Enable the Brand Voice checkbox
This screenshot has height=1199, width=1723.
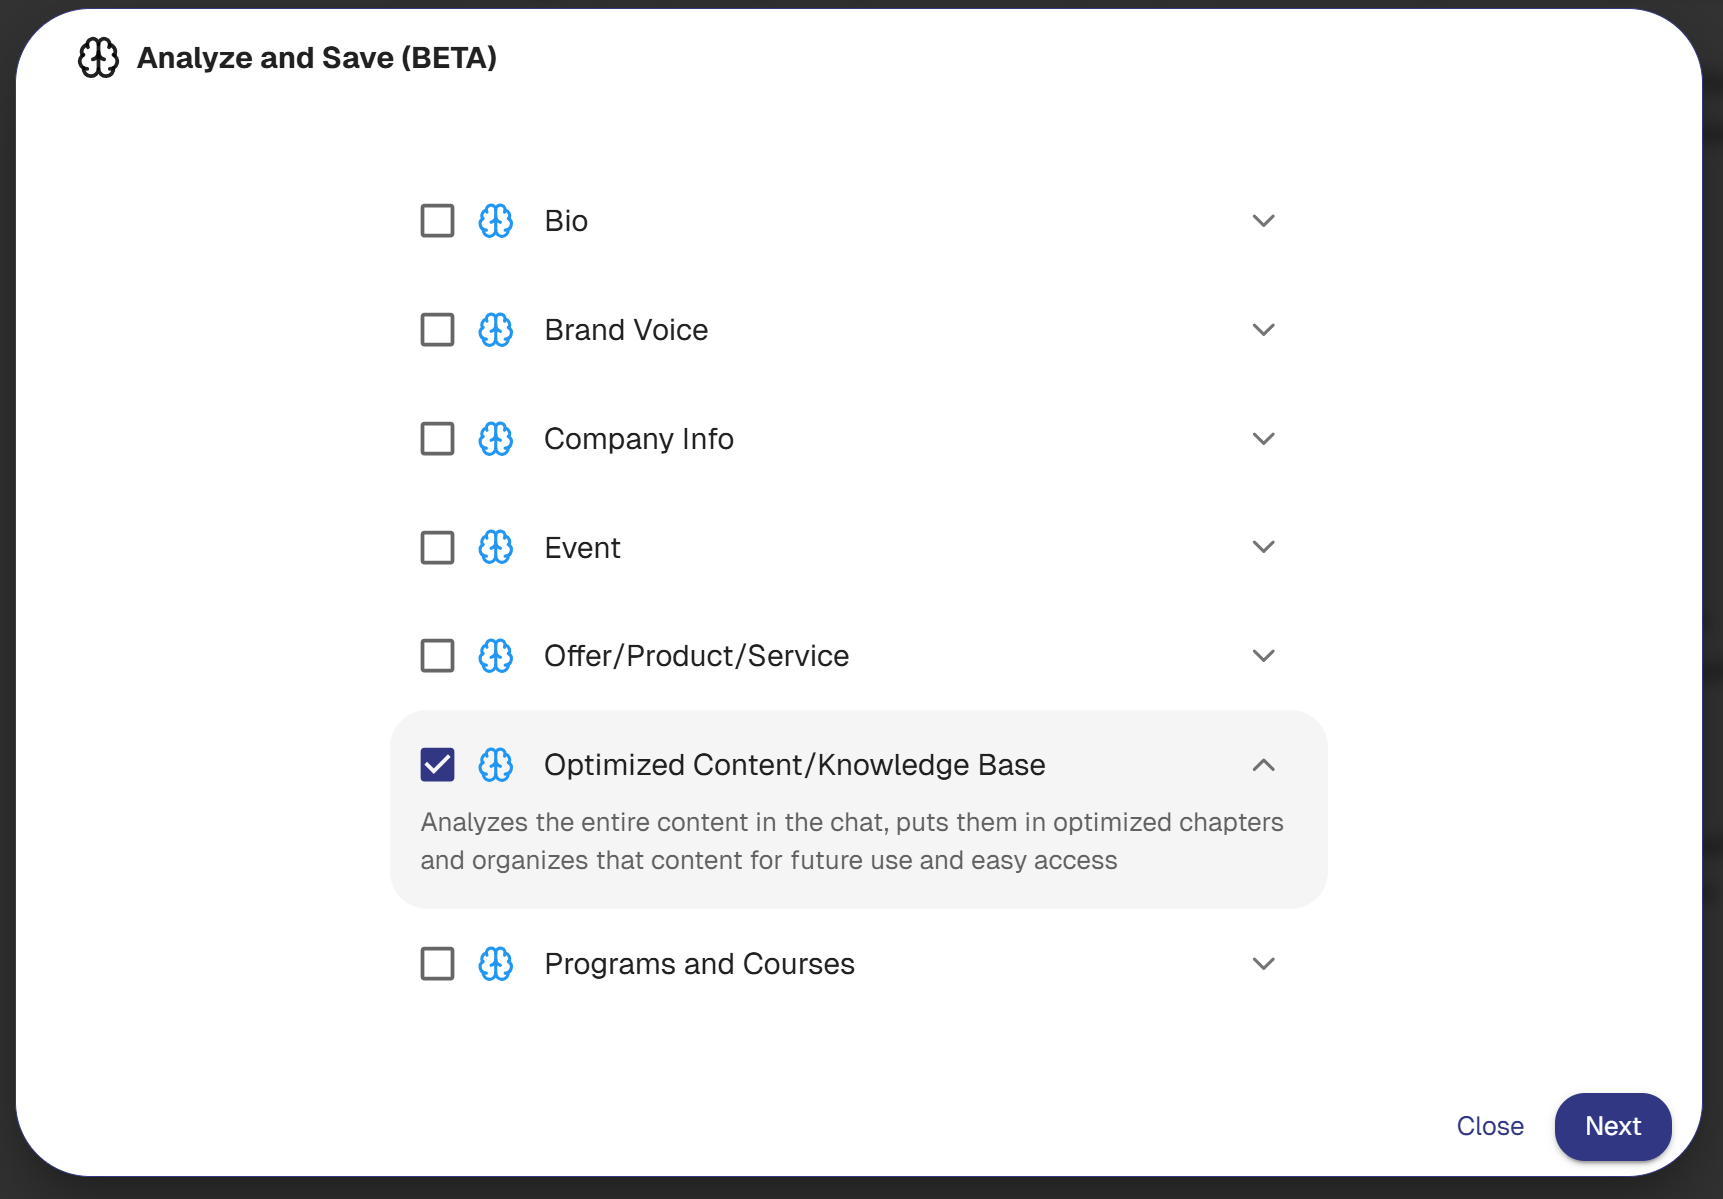point(437,330)
